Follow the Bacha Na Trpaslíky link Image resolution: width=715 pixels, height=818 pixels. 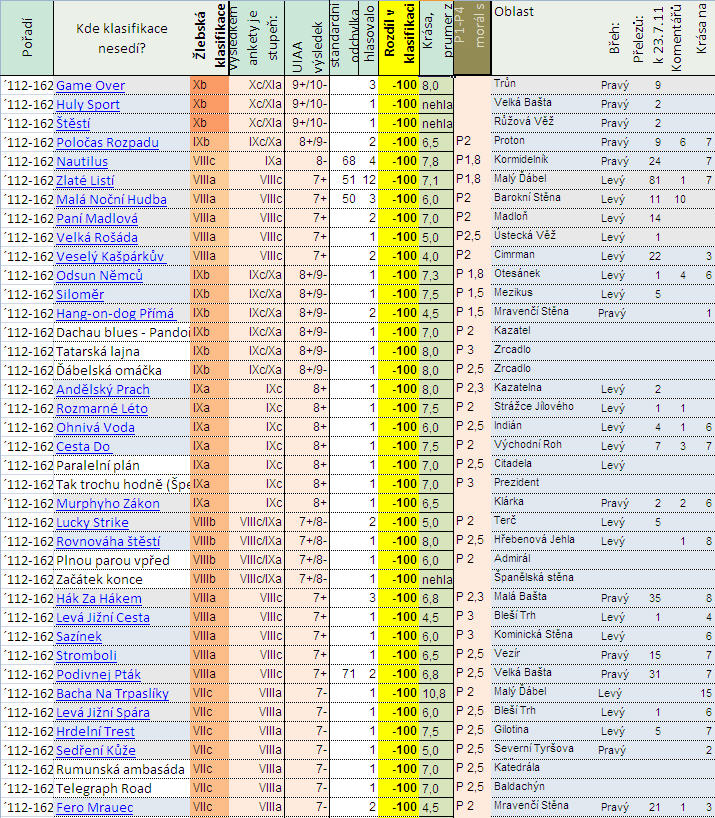pyautogui.click(x=112, y=693)
